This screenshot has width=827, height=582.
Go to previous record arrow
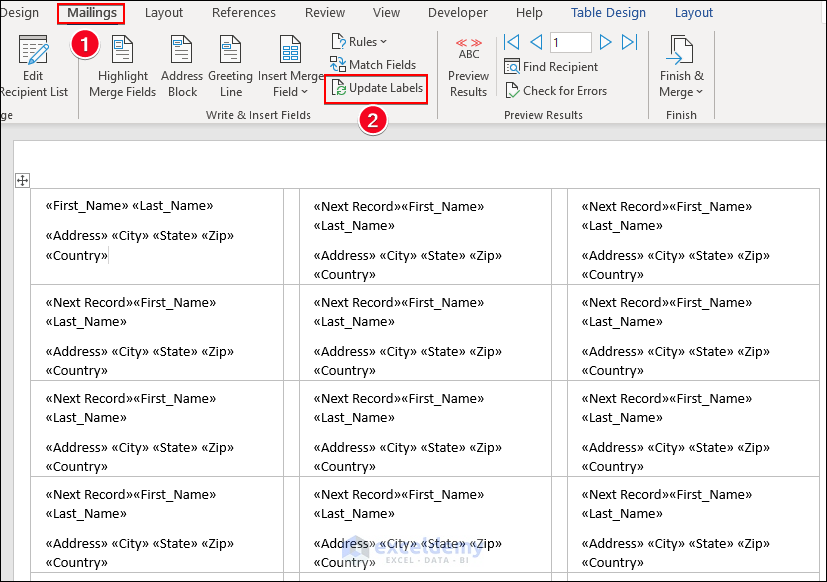click(x=536, y=42)
